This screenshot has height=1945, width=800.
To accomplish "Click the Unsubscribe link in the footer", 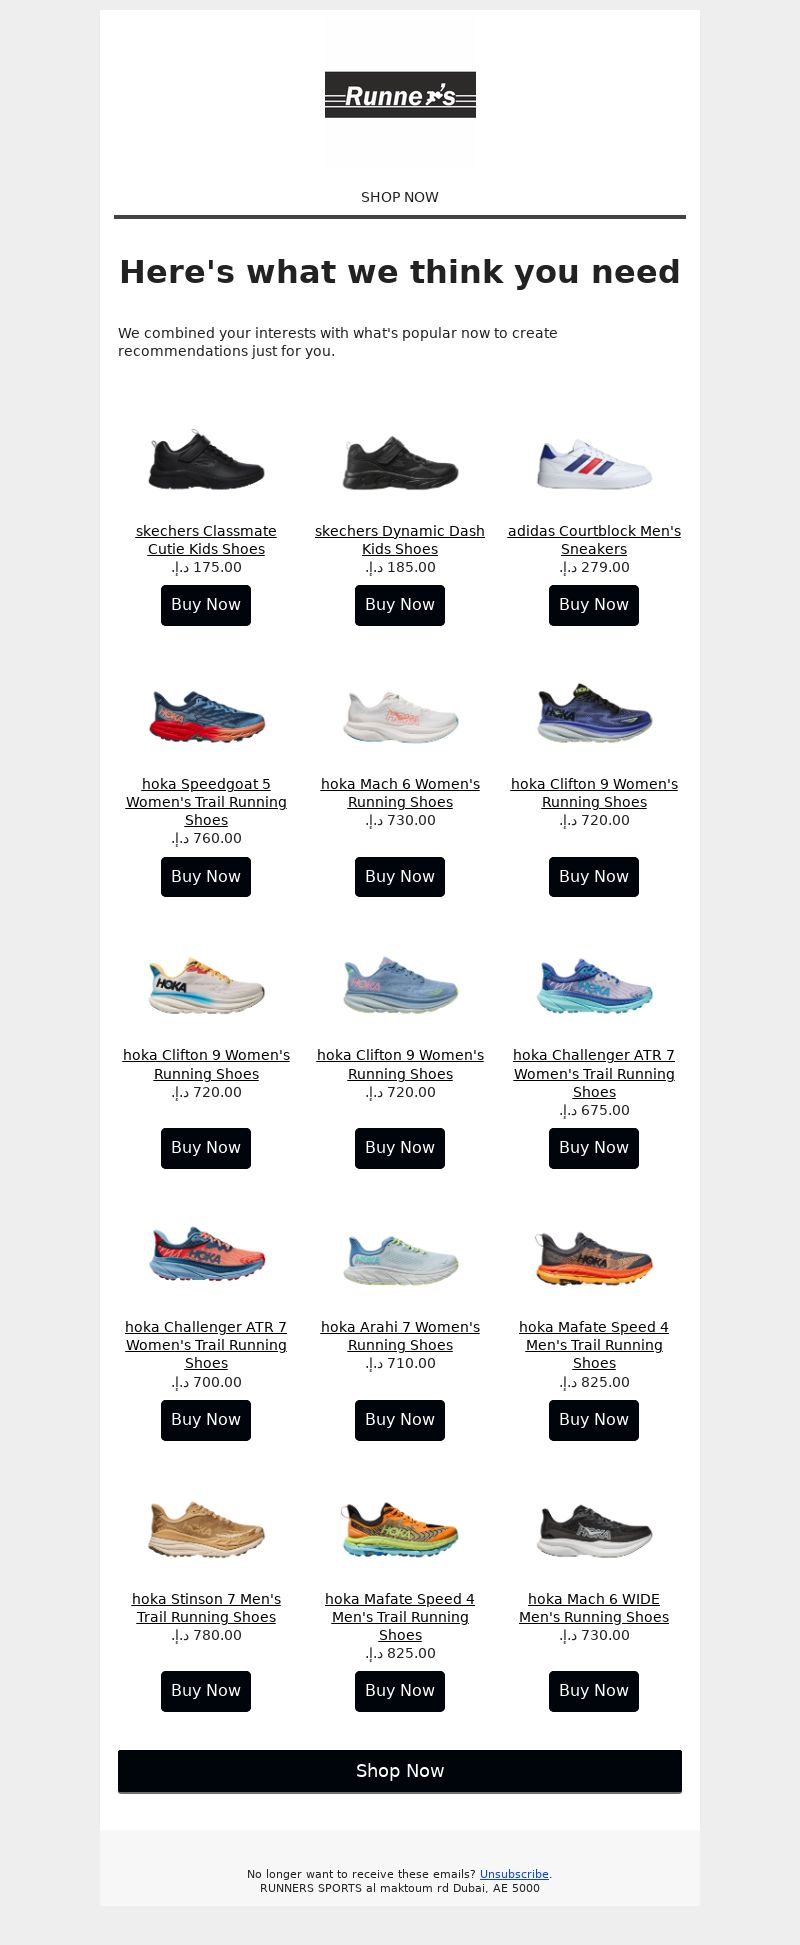I will pyautogui.click(x=514, y=1874).
